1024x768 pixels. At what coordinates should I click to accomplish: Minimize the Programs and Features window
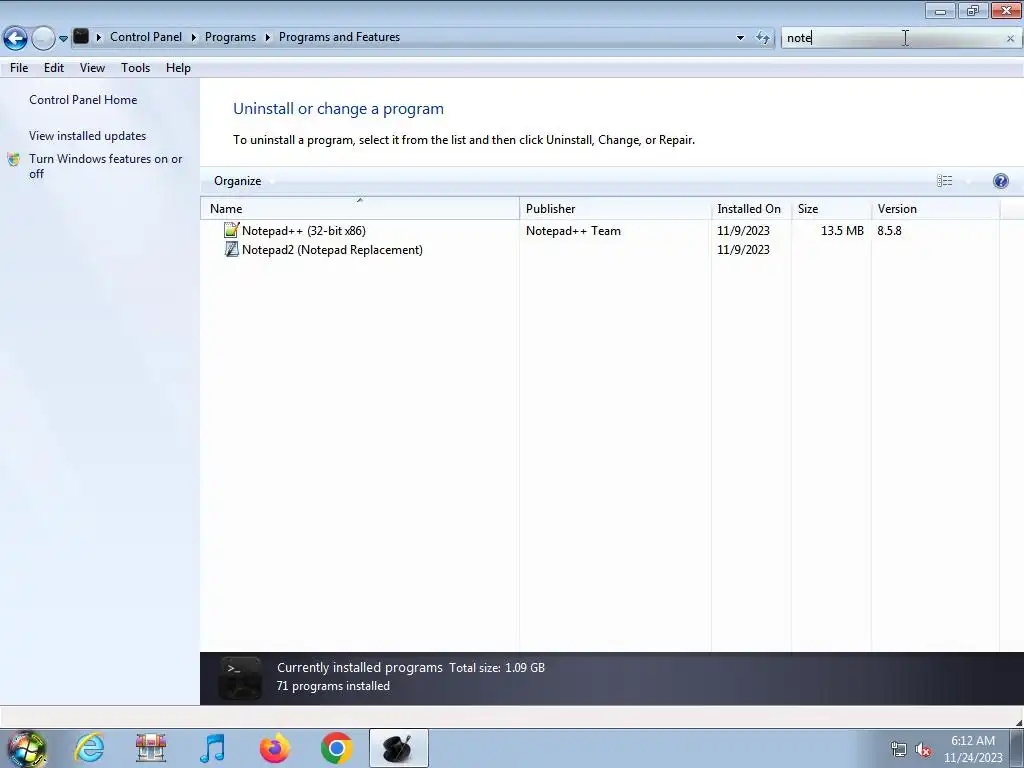coord(940,10)
